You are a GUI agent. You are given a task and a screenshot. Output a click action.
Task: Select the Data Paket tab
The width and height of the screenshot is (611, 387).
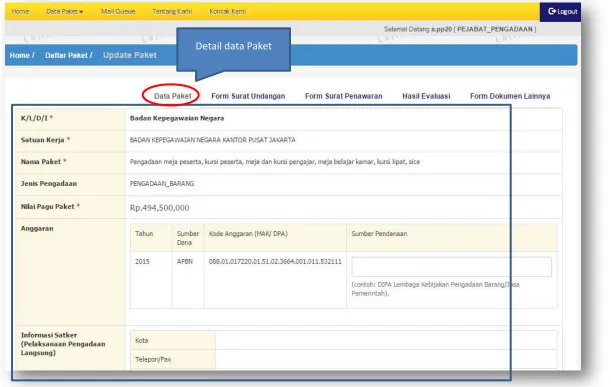pos(173,96)
